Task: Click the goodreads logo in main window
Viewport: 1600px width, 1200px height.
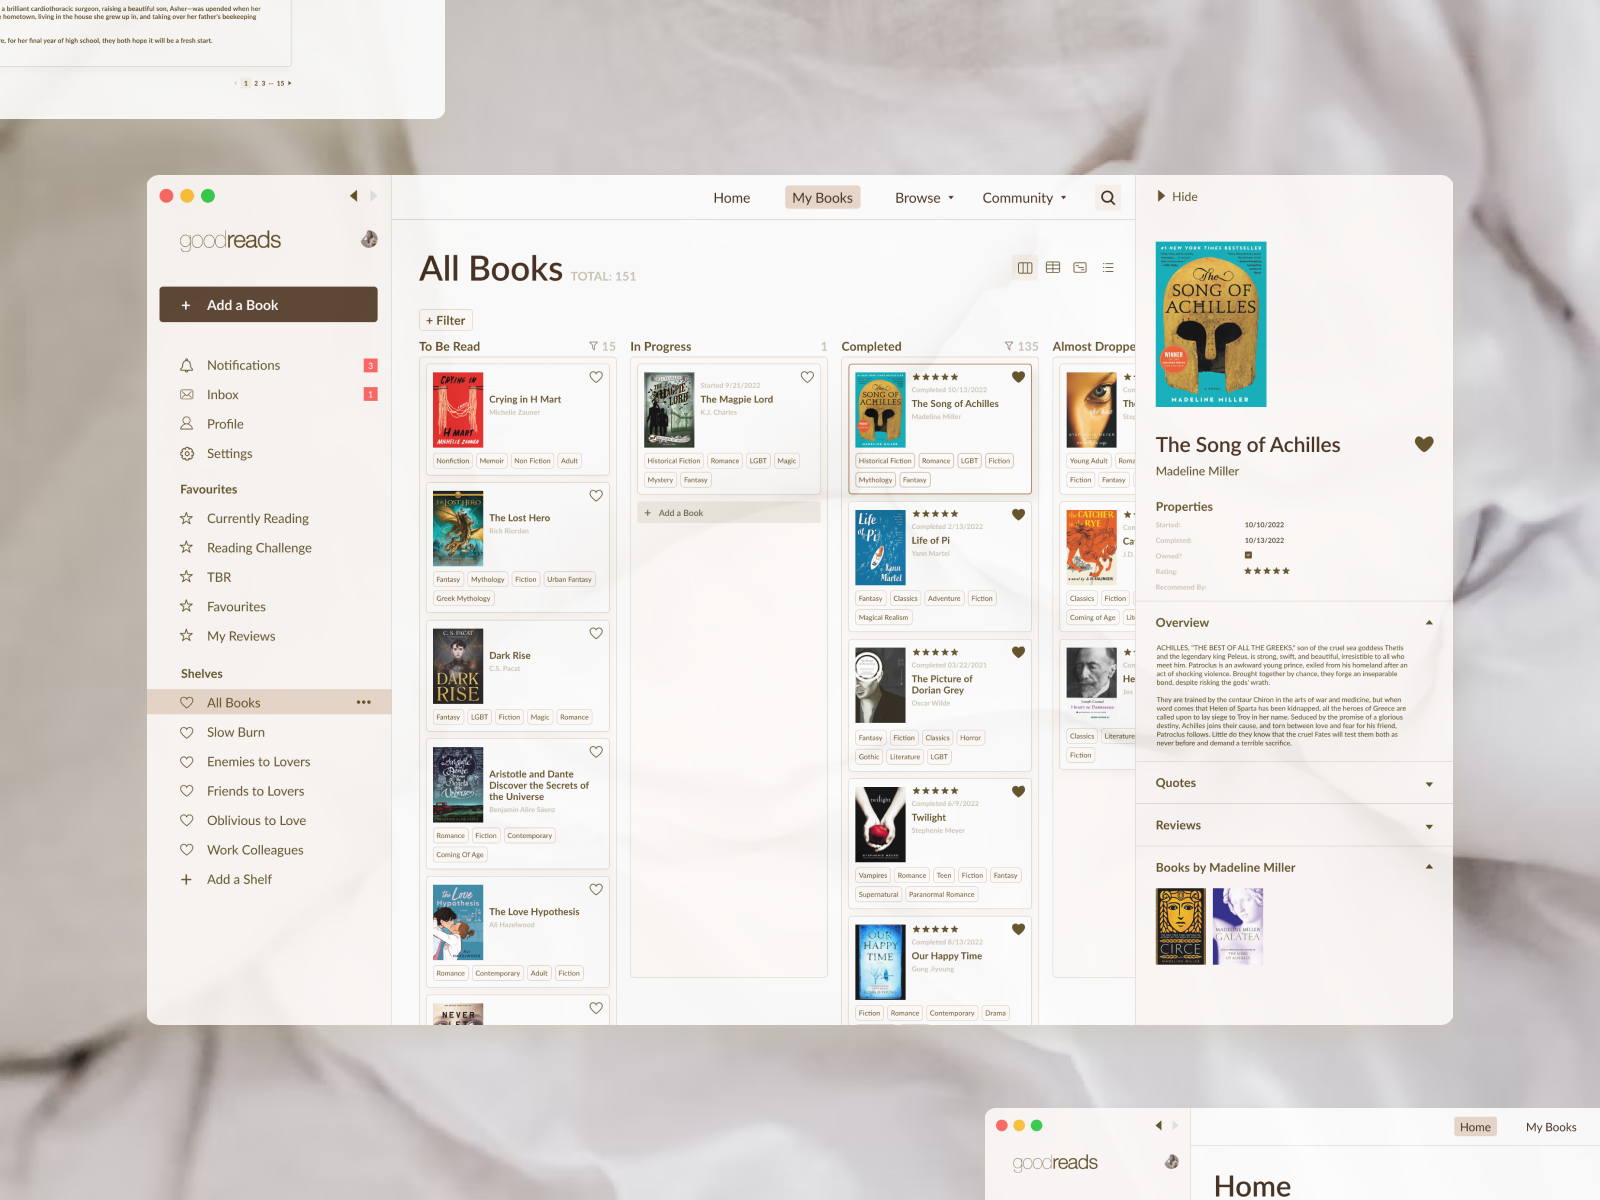Action: pyautogui.click(x=230, y=240)
